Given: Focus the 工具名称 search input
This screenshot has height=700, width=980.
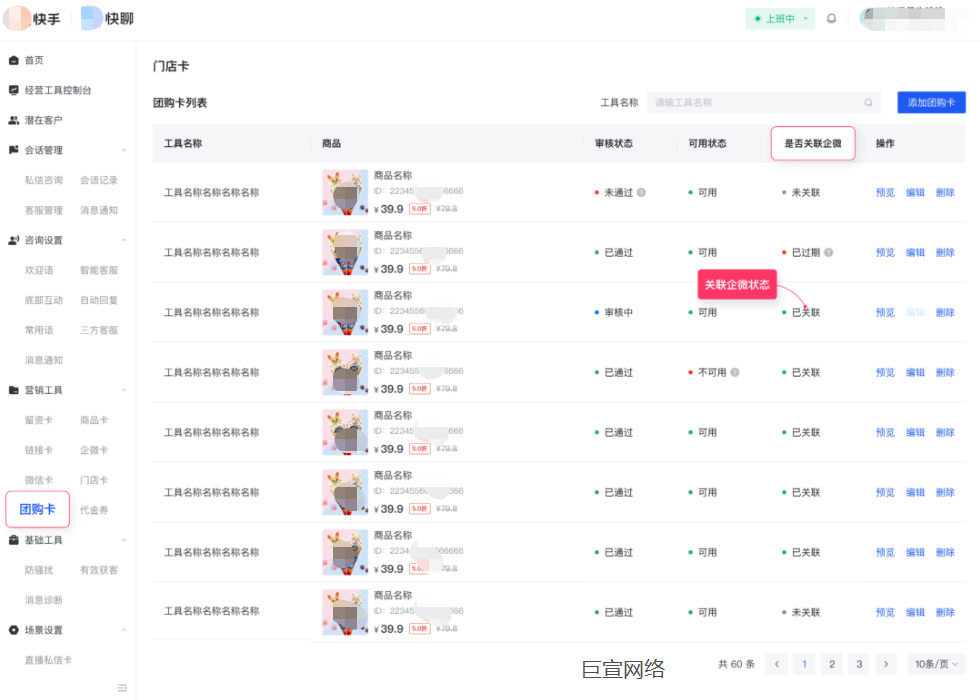Looking at the screenshot, I should coord(764,102).
